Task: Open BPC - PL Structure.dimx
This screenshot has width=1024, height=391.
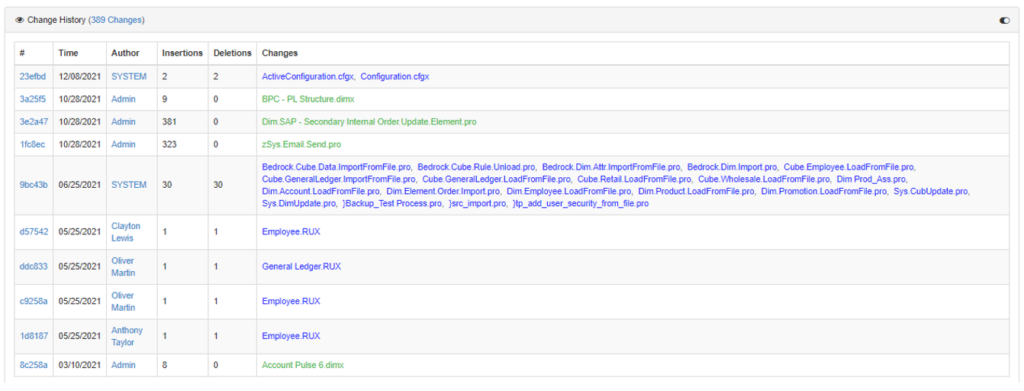Action: pos(308,99)
